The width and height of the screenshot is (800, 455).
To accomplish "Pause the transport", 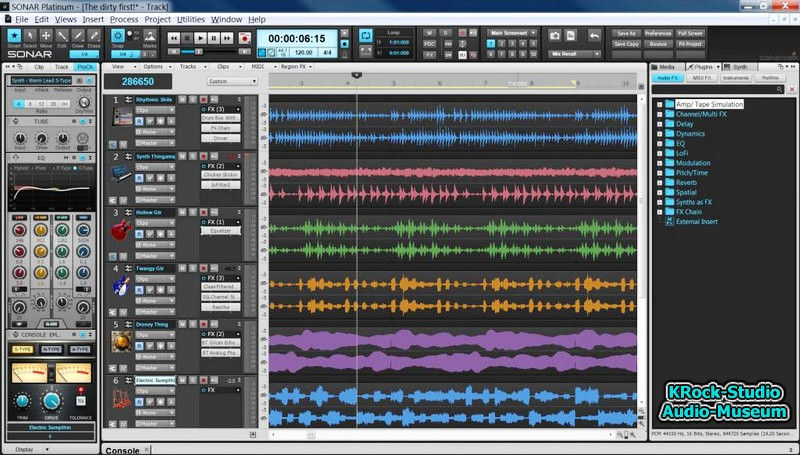I will point(214,38).
